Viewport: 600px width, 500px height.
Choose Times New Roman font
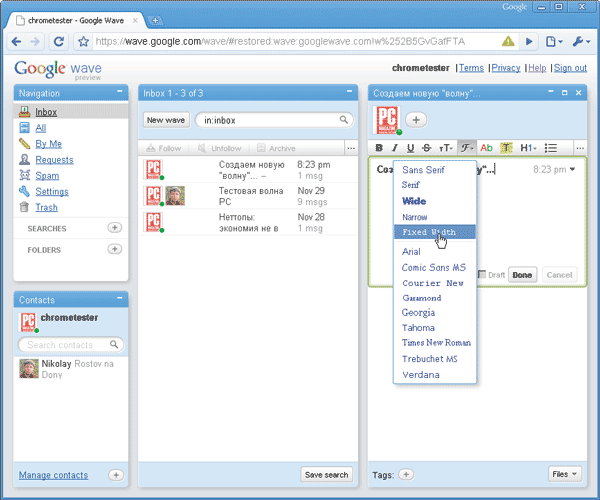click(x=435, y=343)
